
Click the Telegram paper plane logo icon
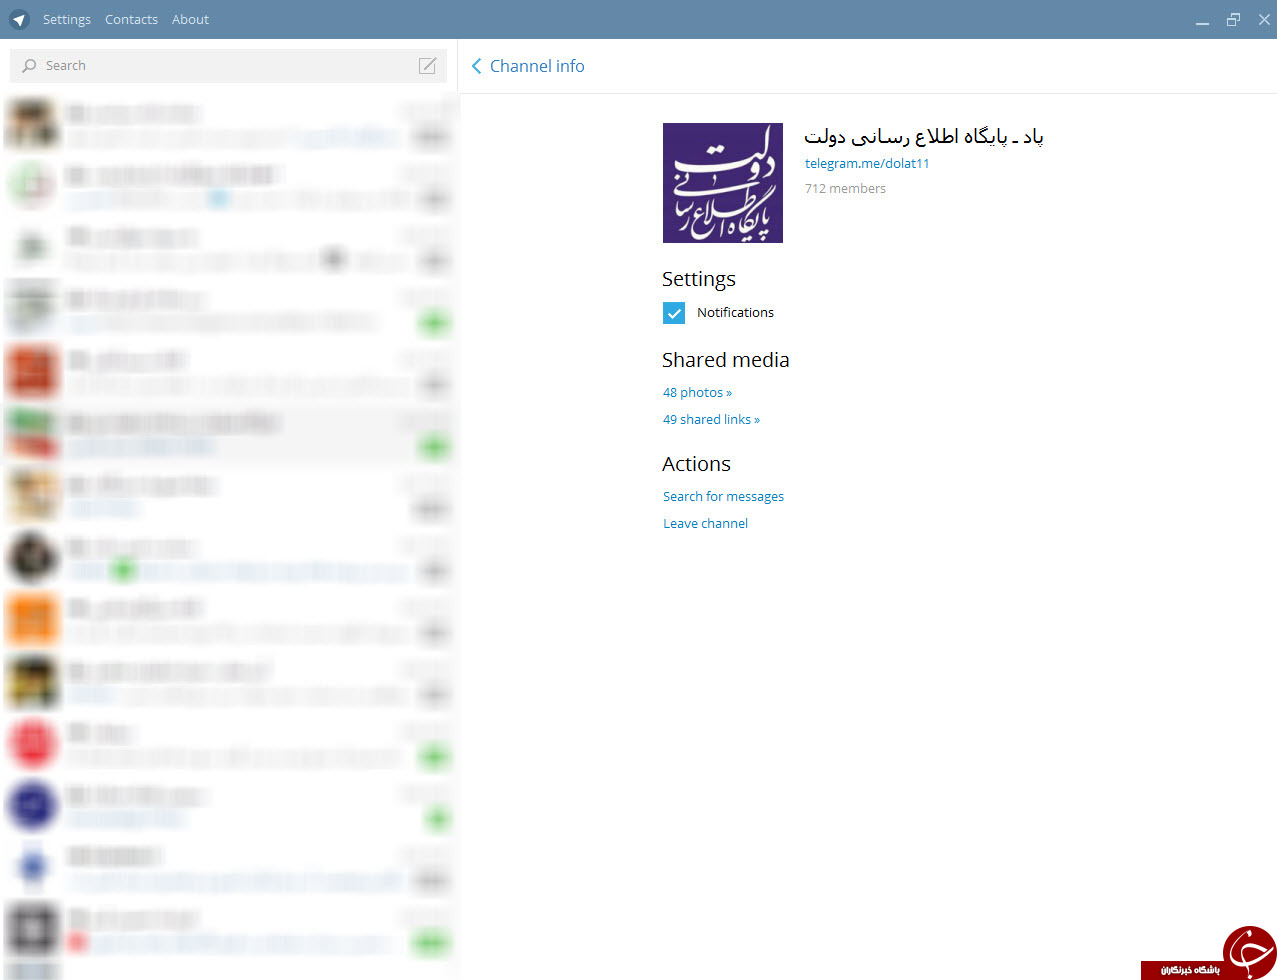coord(19,19)
